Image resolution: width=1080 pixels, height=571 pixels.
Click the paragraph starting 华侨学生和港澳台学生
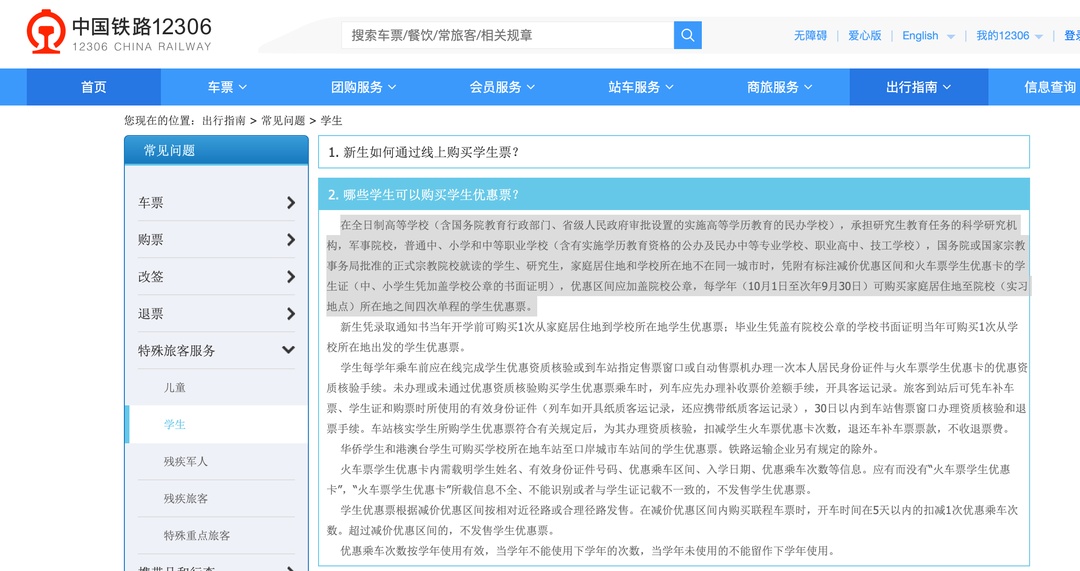click(610, 449)
